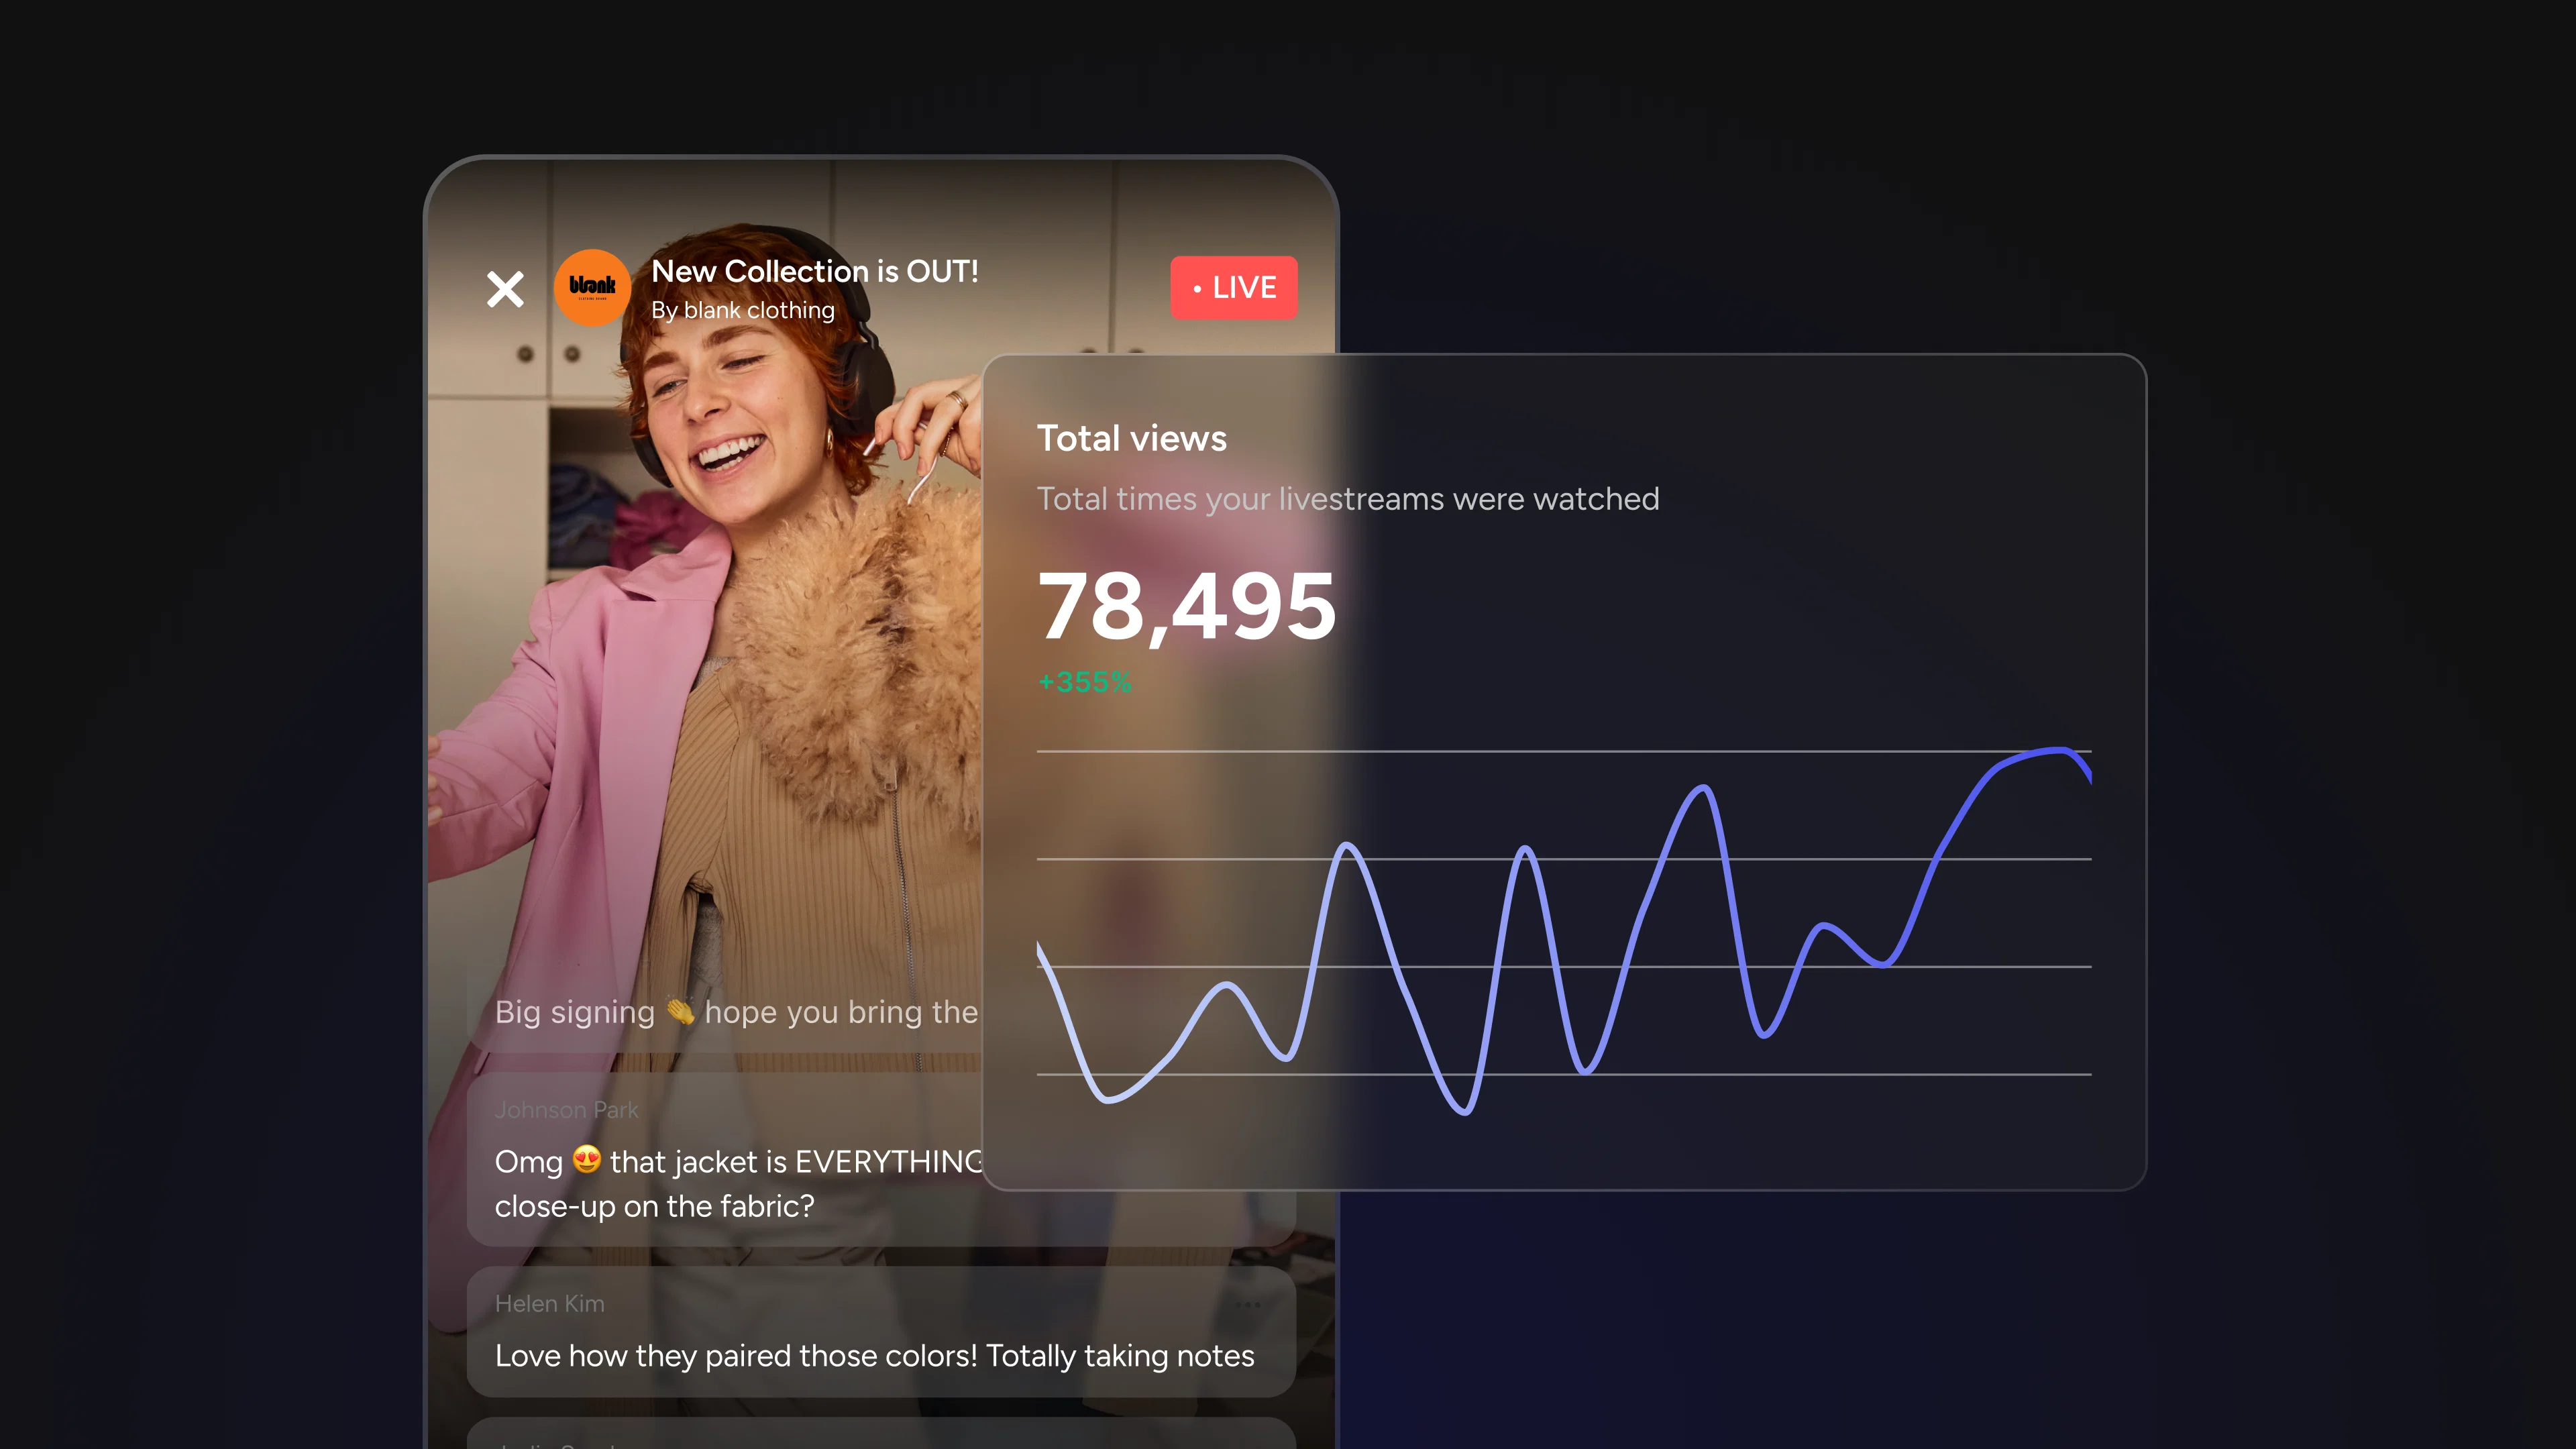Click the partially visible comment card at bottom
Screen dimensions: 2576x1449
[881, 1433]
